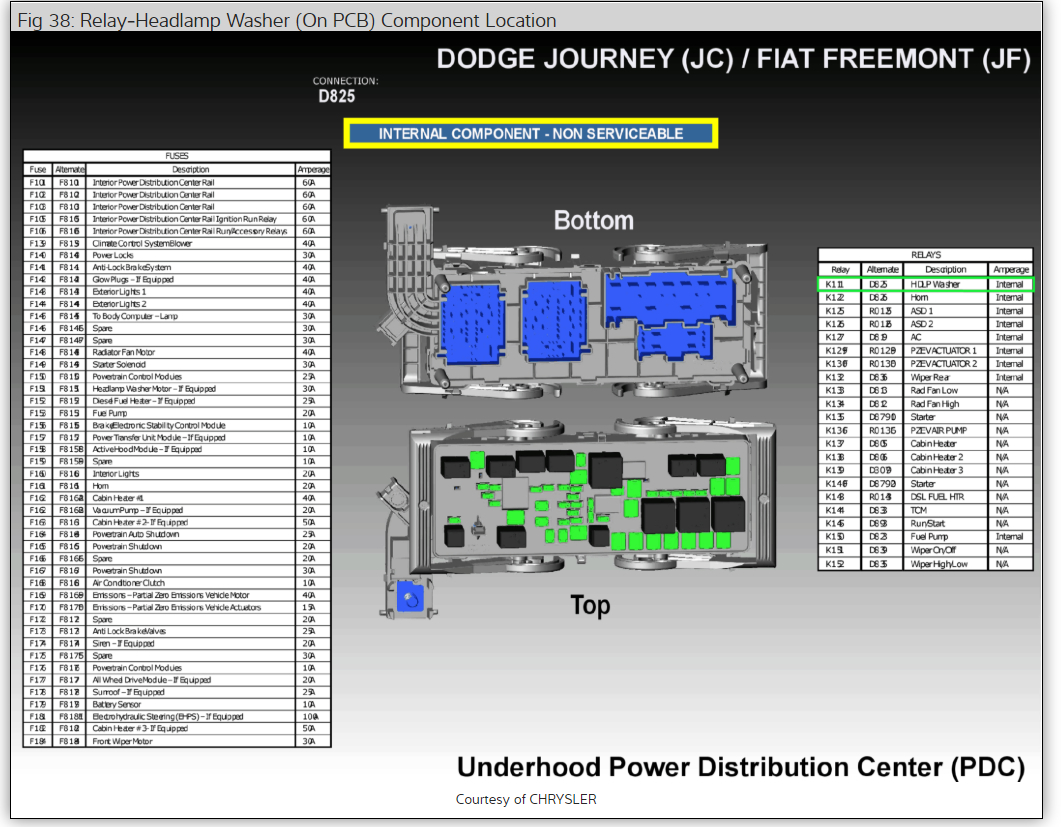The height and width of the screenshot is (827, 1061).
Task: Select the fuse row 'Electrohydraulic Steering (EHPS)'
Action: [177, 717]
